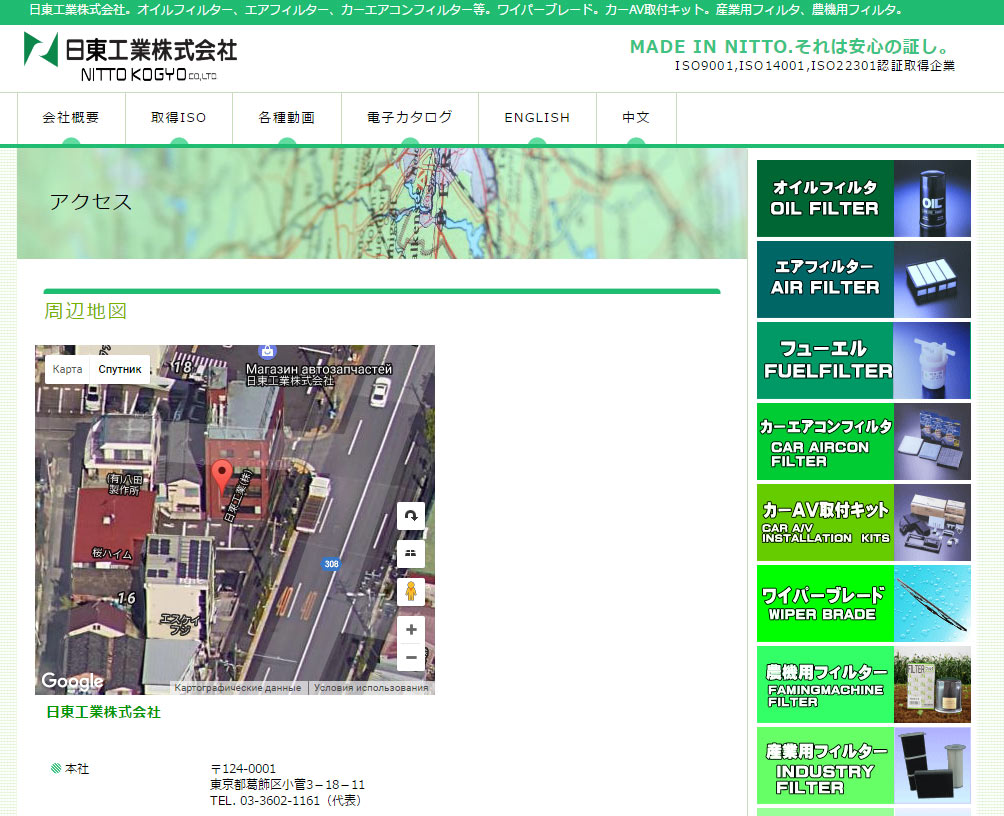Open the OIL FILTER product banner
This screenshot has height=816, width=1004.
pos(863,199)
